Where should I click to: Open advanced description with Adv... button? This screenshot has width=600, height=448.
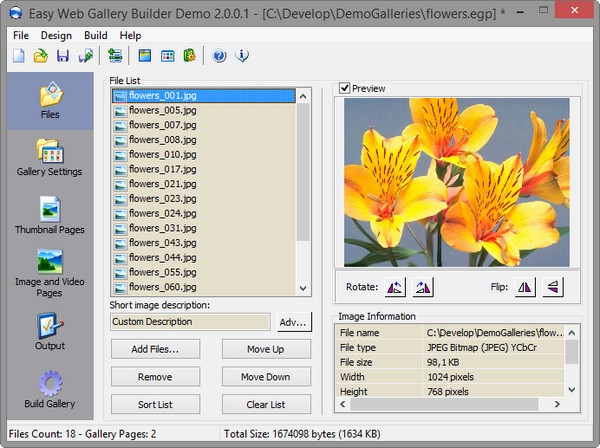click(x=293, y=322)
